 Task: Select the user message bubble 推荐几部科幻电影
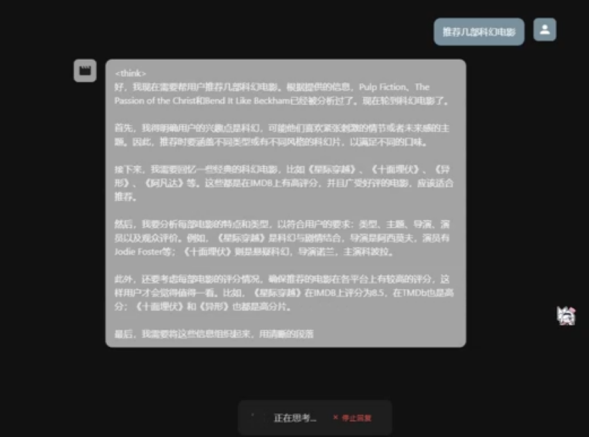coord(479,32)
